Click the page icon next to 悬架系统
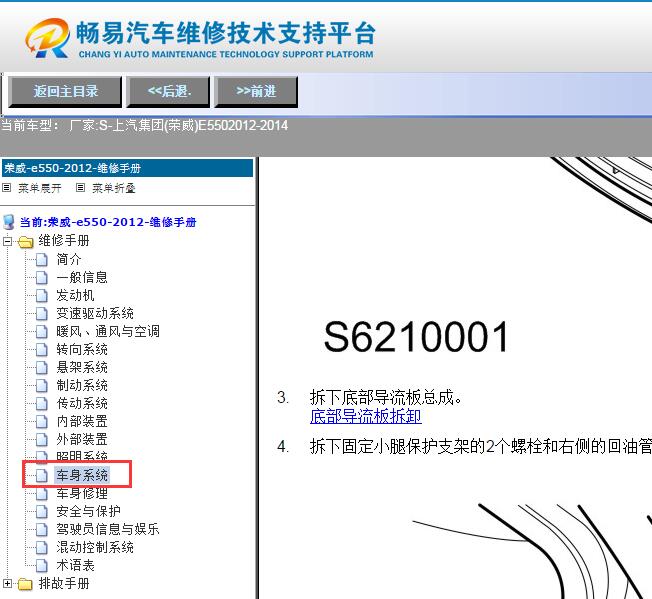Viewport: 652px width, 599px height. pos(42,367)
